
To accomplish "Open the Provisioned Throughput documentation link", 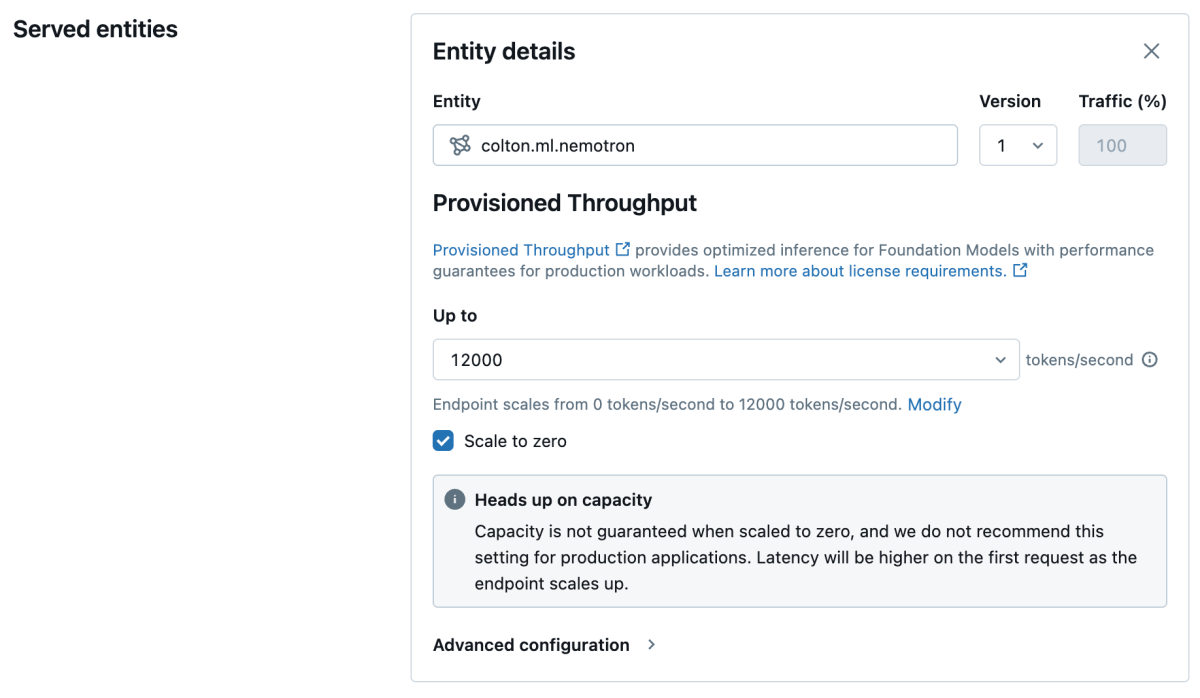I will (x=521, y=249).
